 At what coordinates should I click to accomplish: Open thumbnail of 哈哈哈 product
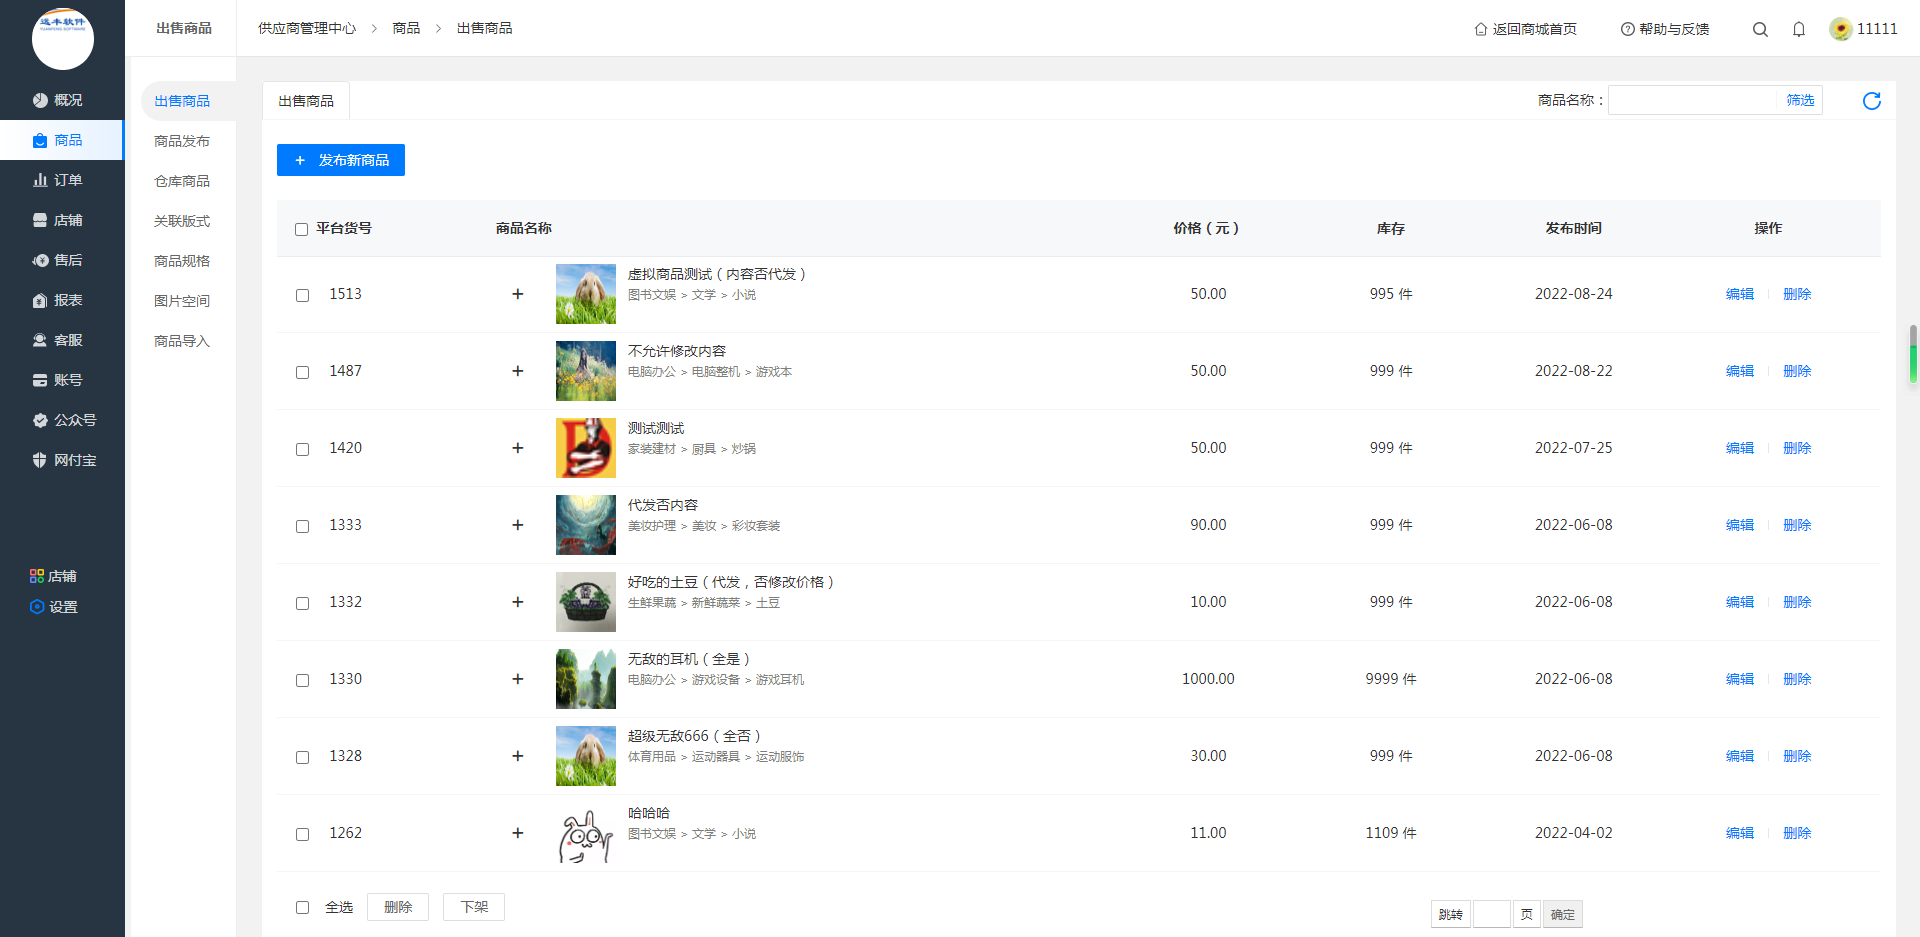coord(586,833)
